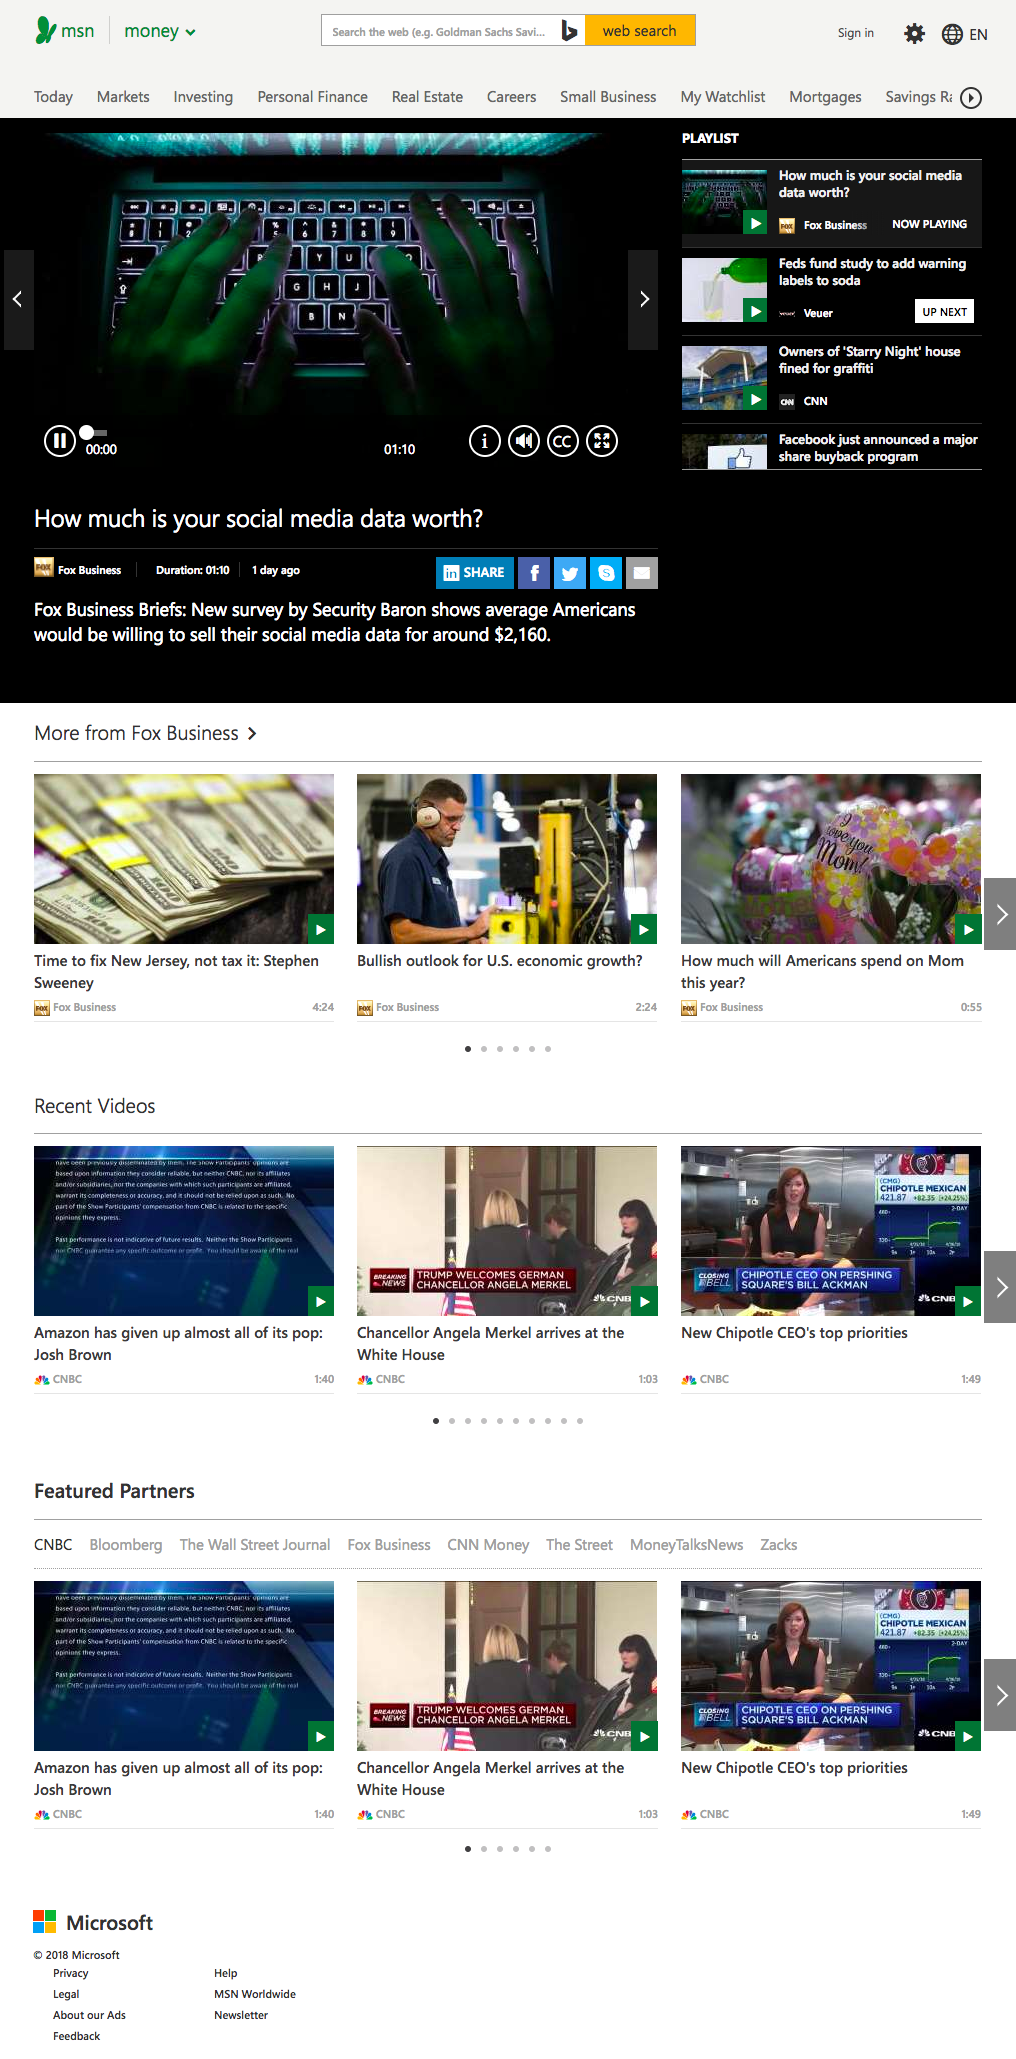Open the Real Estate tab

427,97
